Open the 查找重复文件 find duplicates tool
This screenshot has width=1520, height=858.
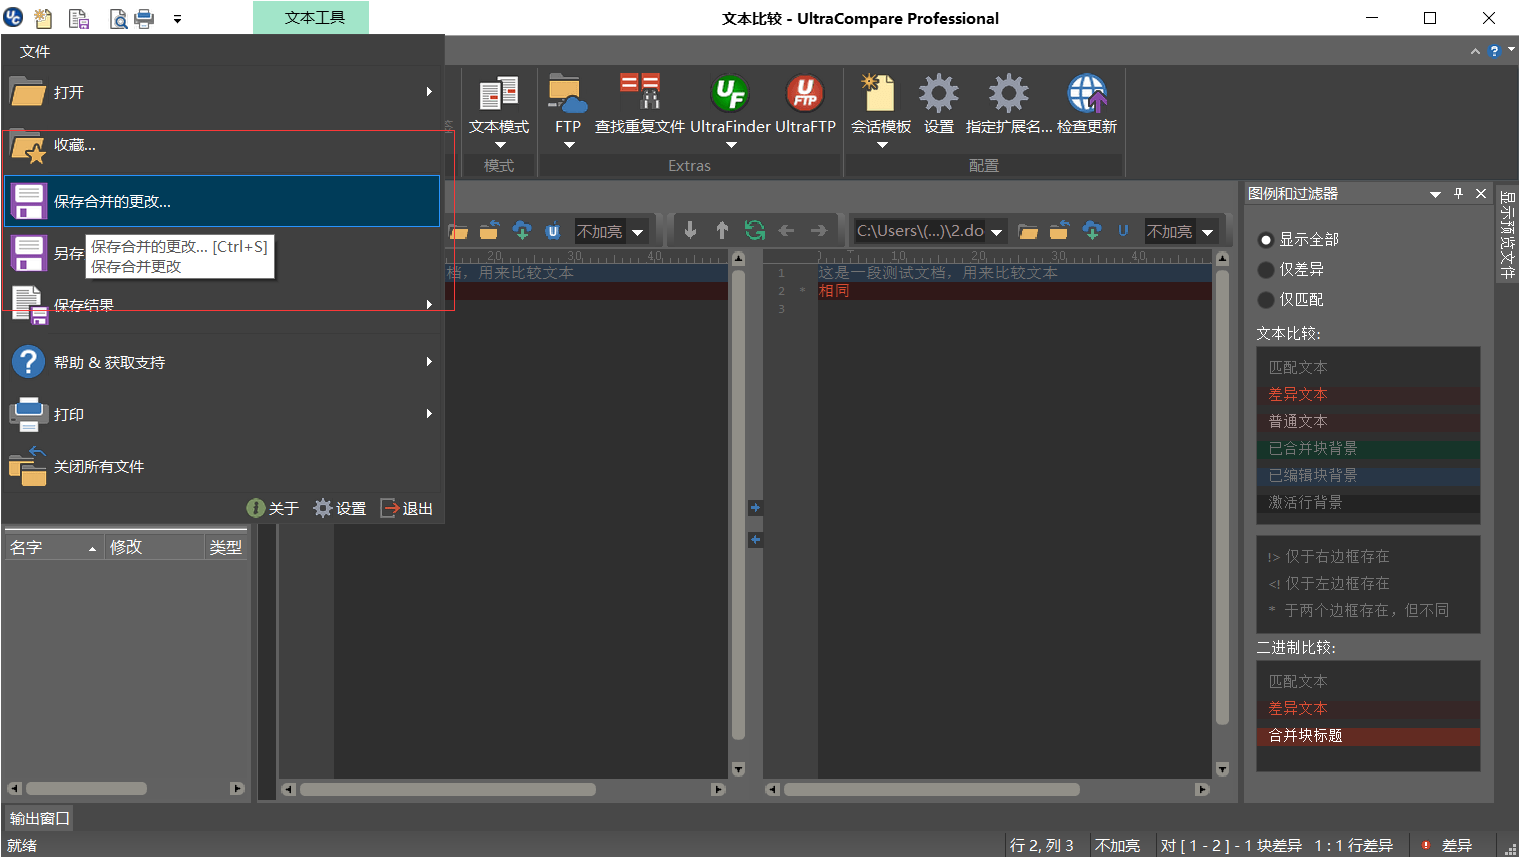tap(639, 105)
